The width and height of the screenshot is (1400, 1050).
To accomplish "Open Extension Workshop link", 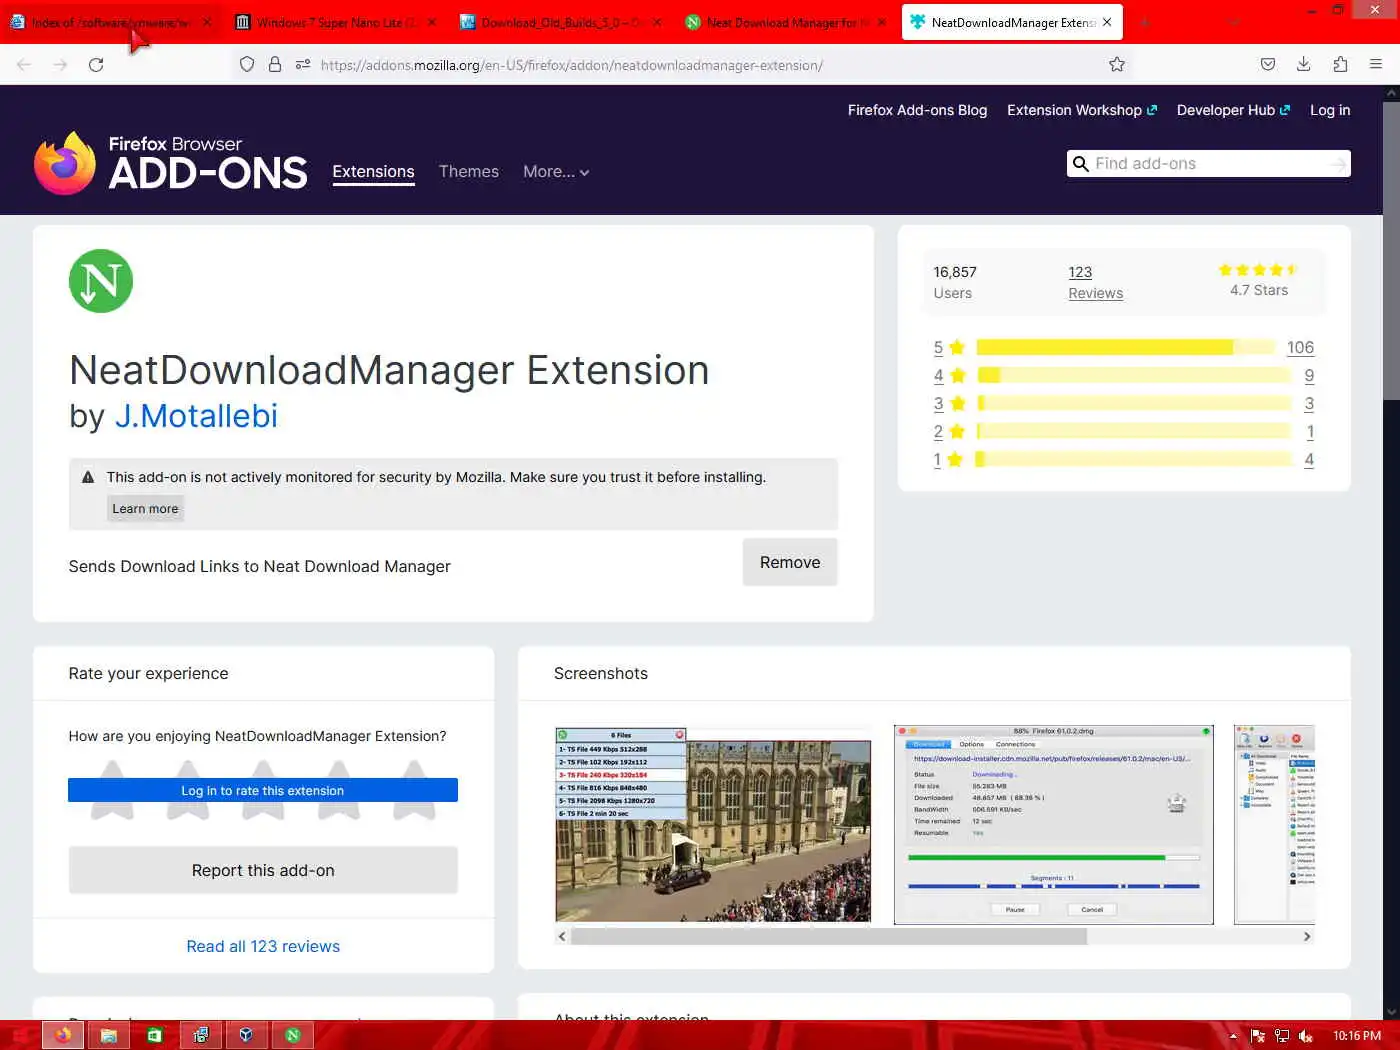I will pos(1082,110).
